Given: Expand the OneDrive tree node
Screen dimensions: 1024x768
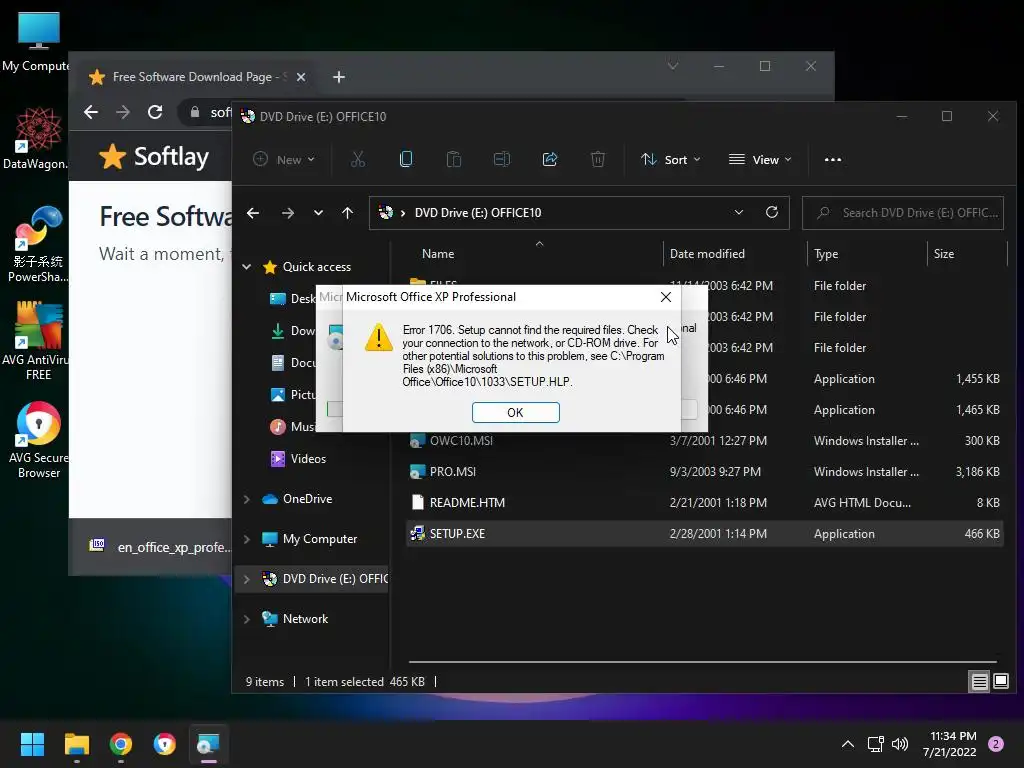Looking at the screenshot, I should [247, 499].
